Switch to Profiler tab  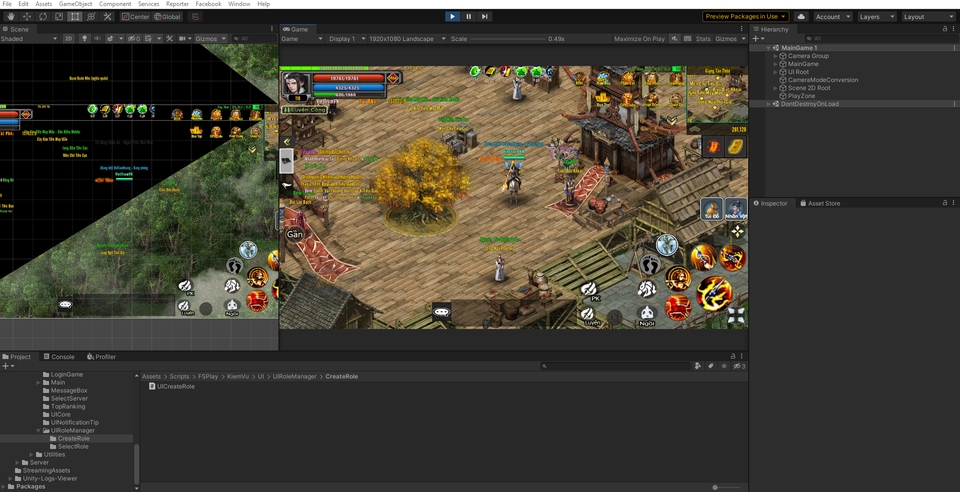[101, 357]
